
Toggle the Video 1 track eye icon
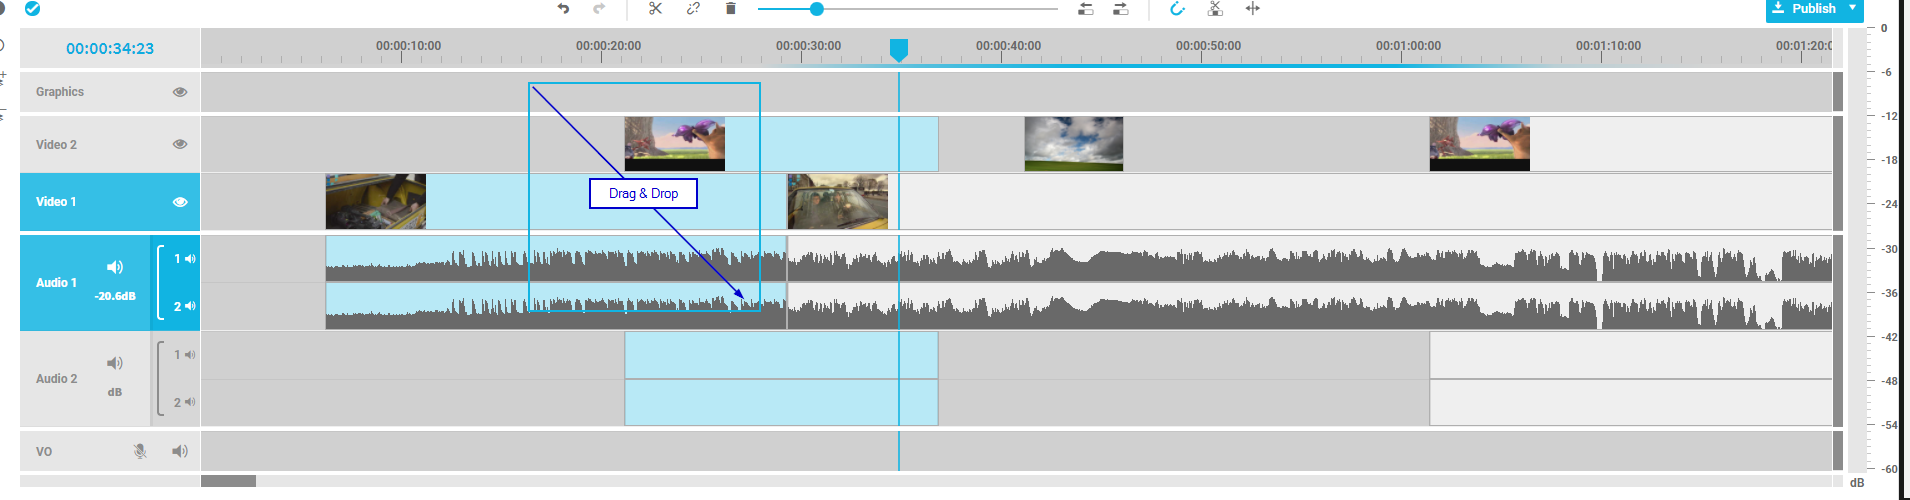[180, 202]
